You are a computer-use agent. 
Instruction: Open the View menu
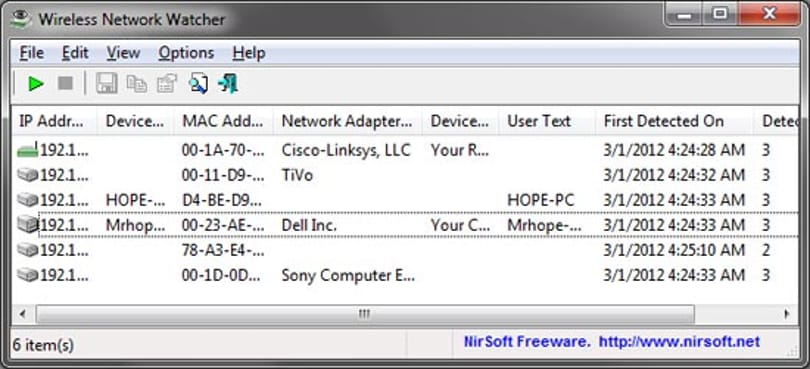(x=123, y=53)
